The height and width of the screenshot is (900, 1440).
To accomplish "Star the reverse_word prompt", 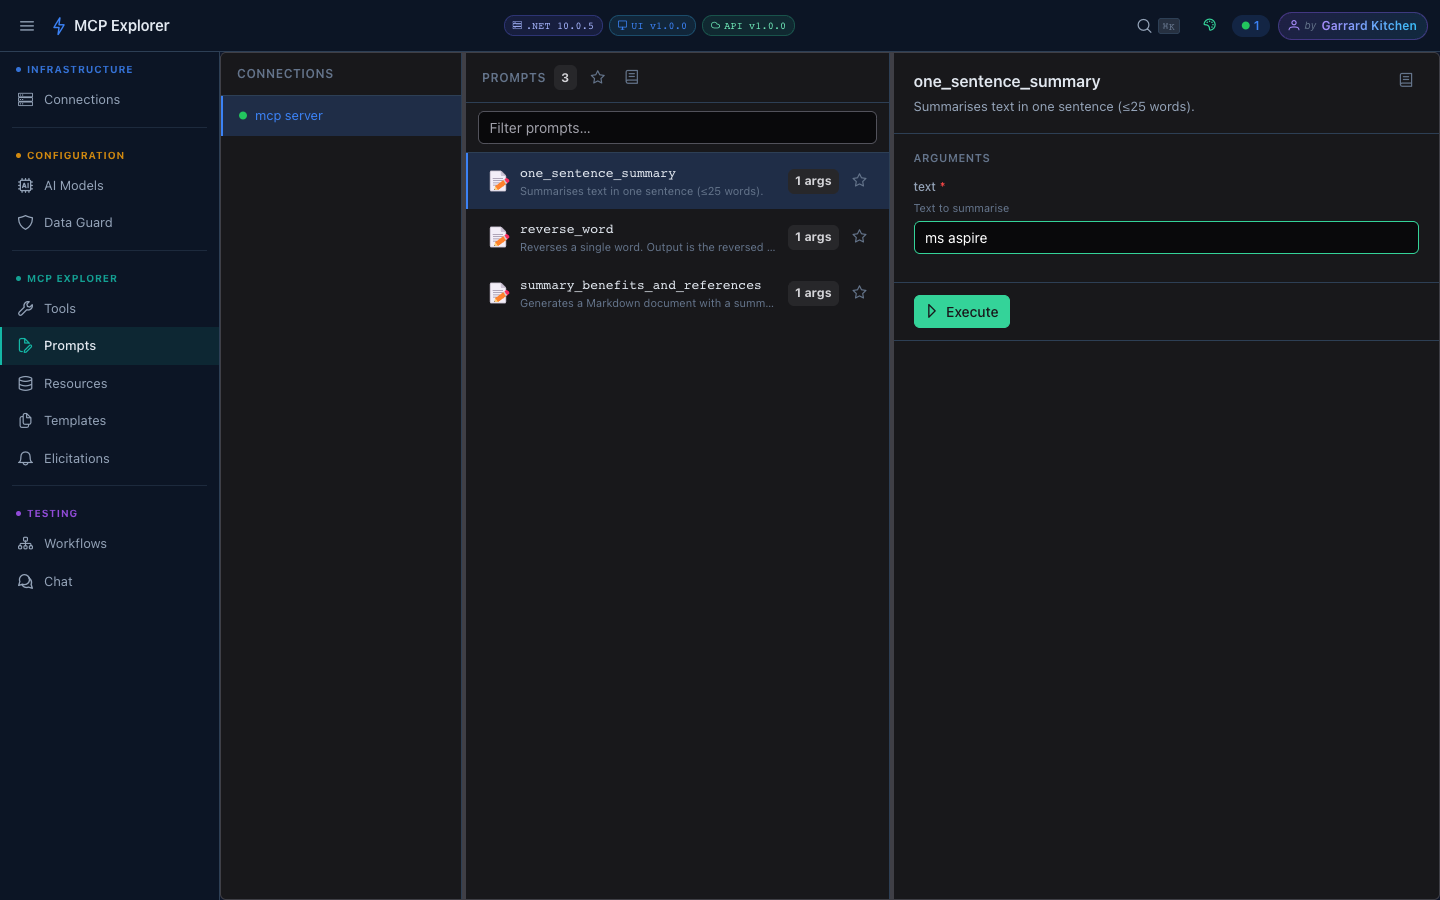I will pos(859,237).
